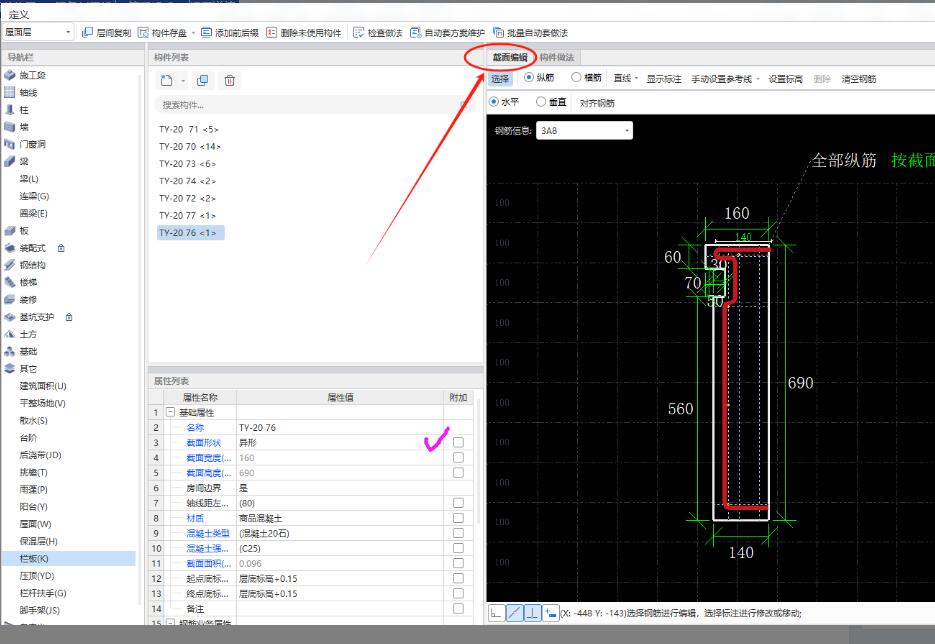Click the 清空钢筋 button

(x=859, y=79)
